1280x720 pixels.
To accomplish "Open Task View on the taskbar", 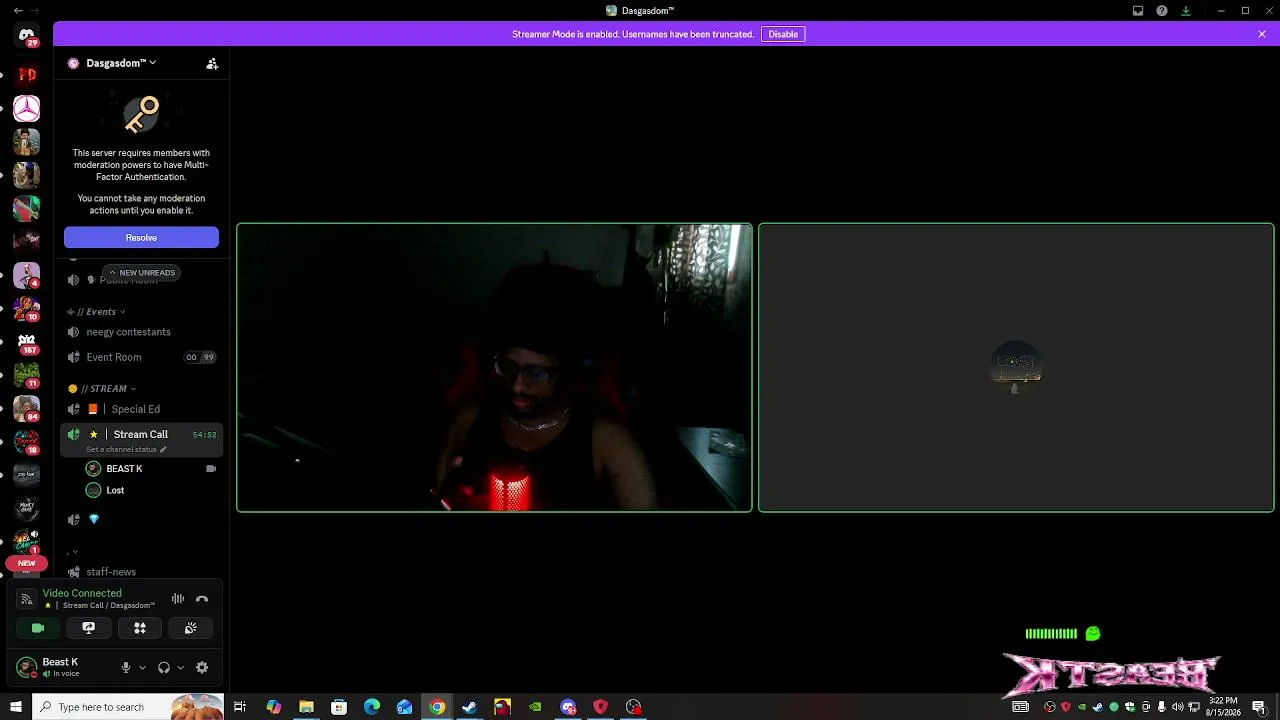I will click(240, 707).
